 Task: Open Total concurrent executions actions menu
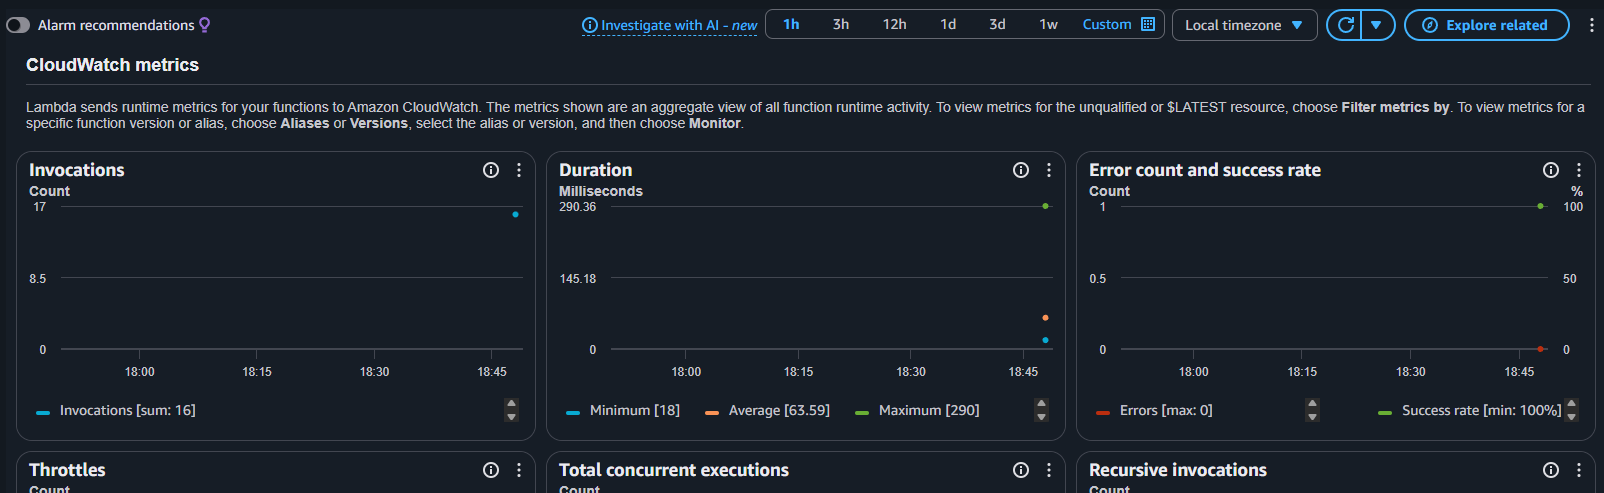(x=1049, y=470)
